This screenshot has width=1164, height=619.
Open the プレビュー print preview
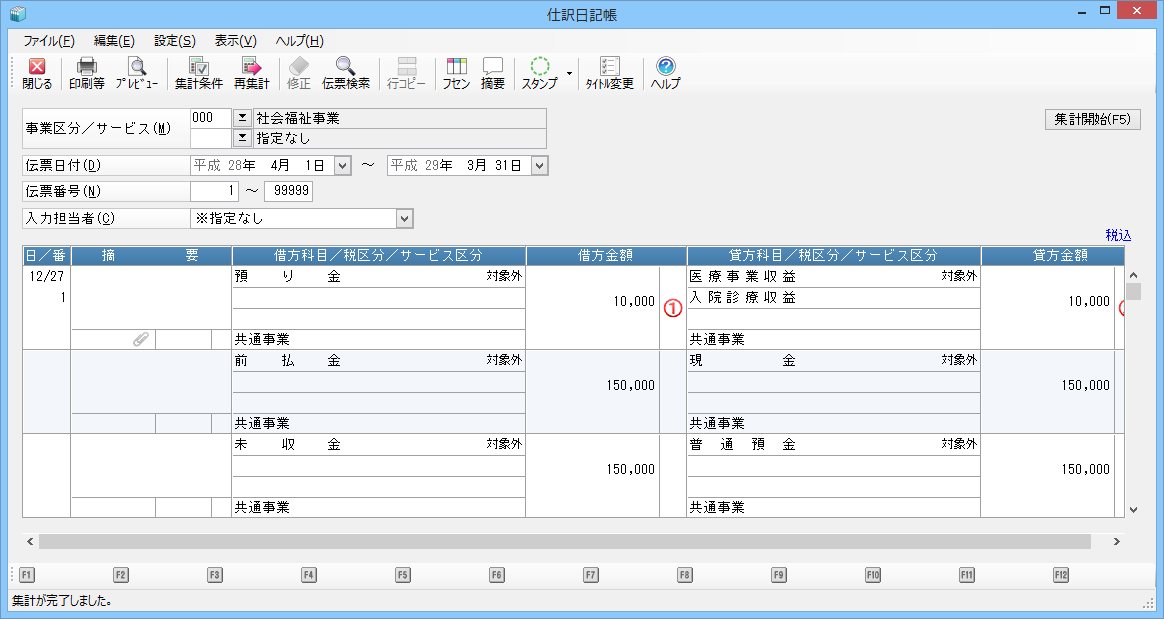tap(136, 74)
